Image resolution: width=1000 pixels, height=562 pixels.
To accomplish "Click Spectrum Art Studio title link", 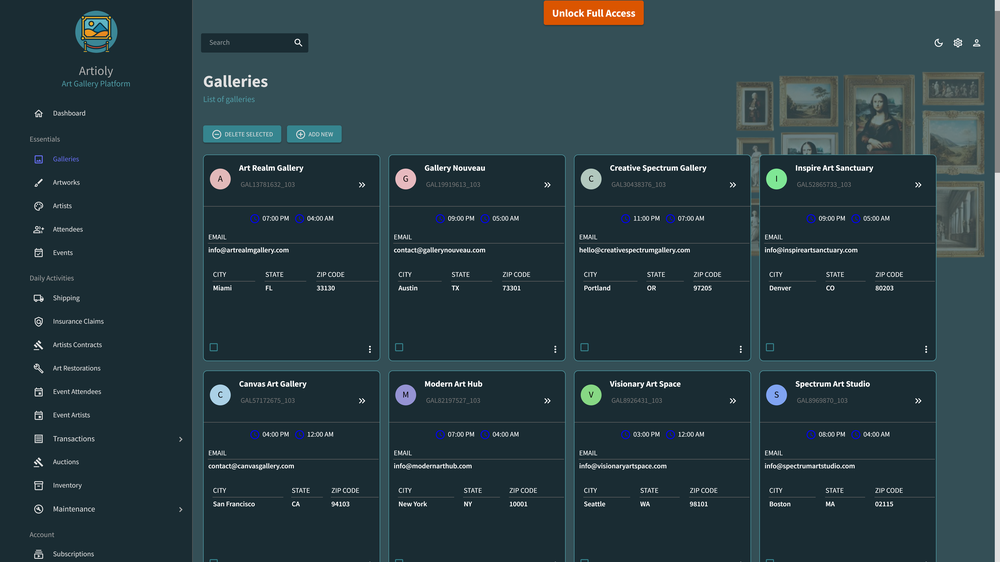I will (832, 384).
